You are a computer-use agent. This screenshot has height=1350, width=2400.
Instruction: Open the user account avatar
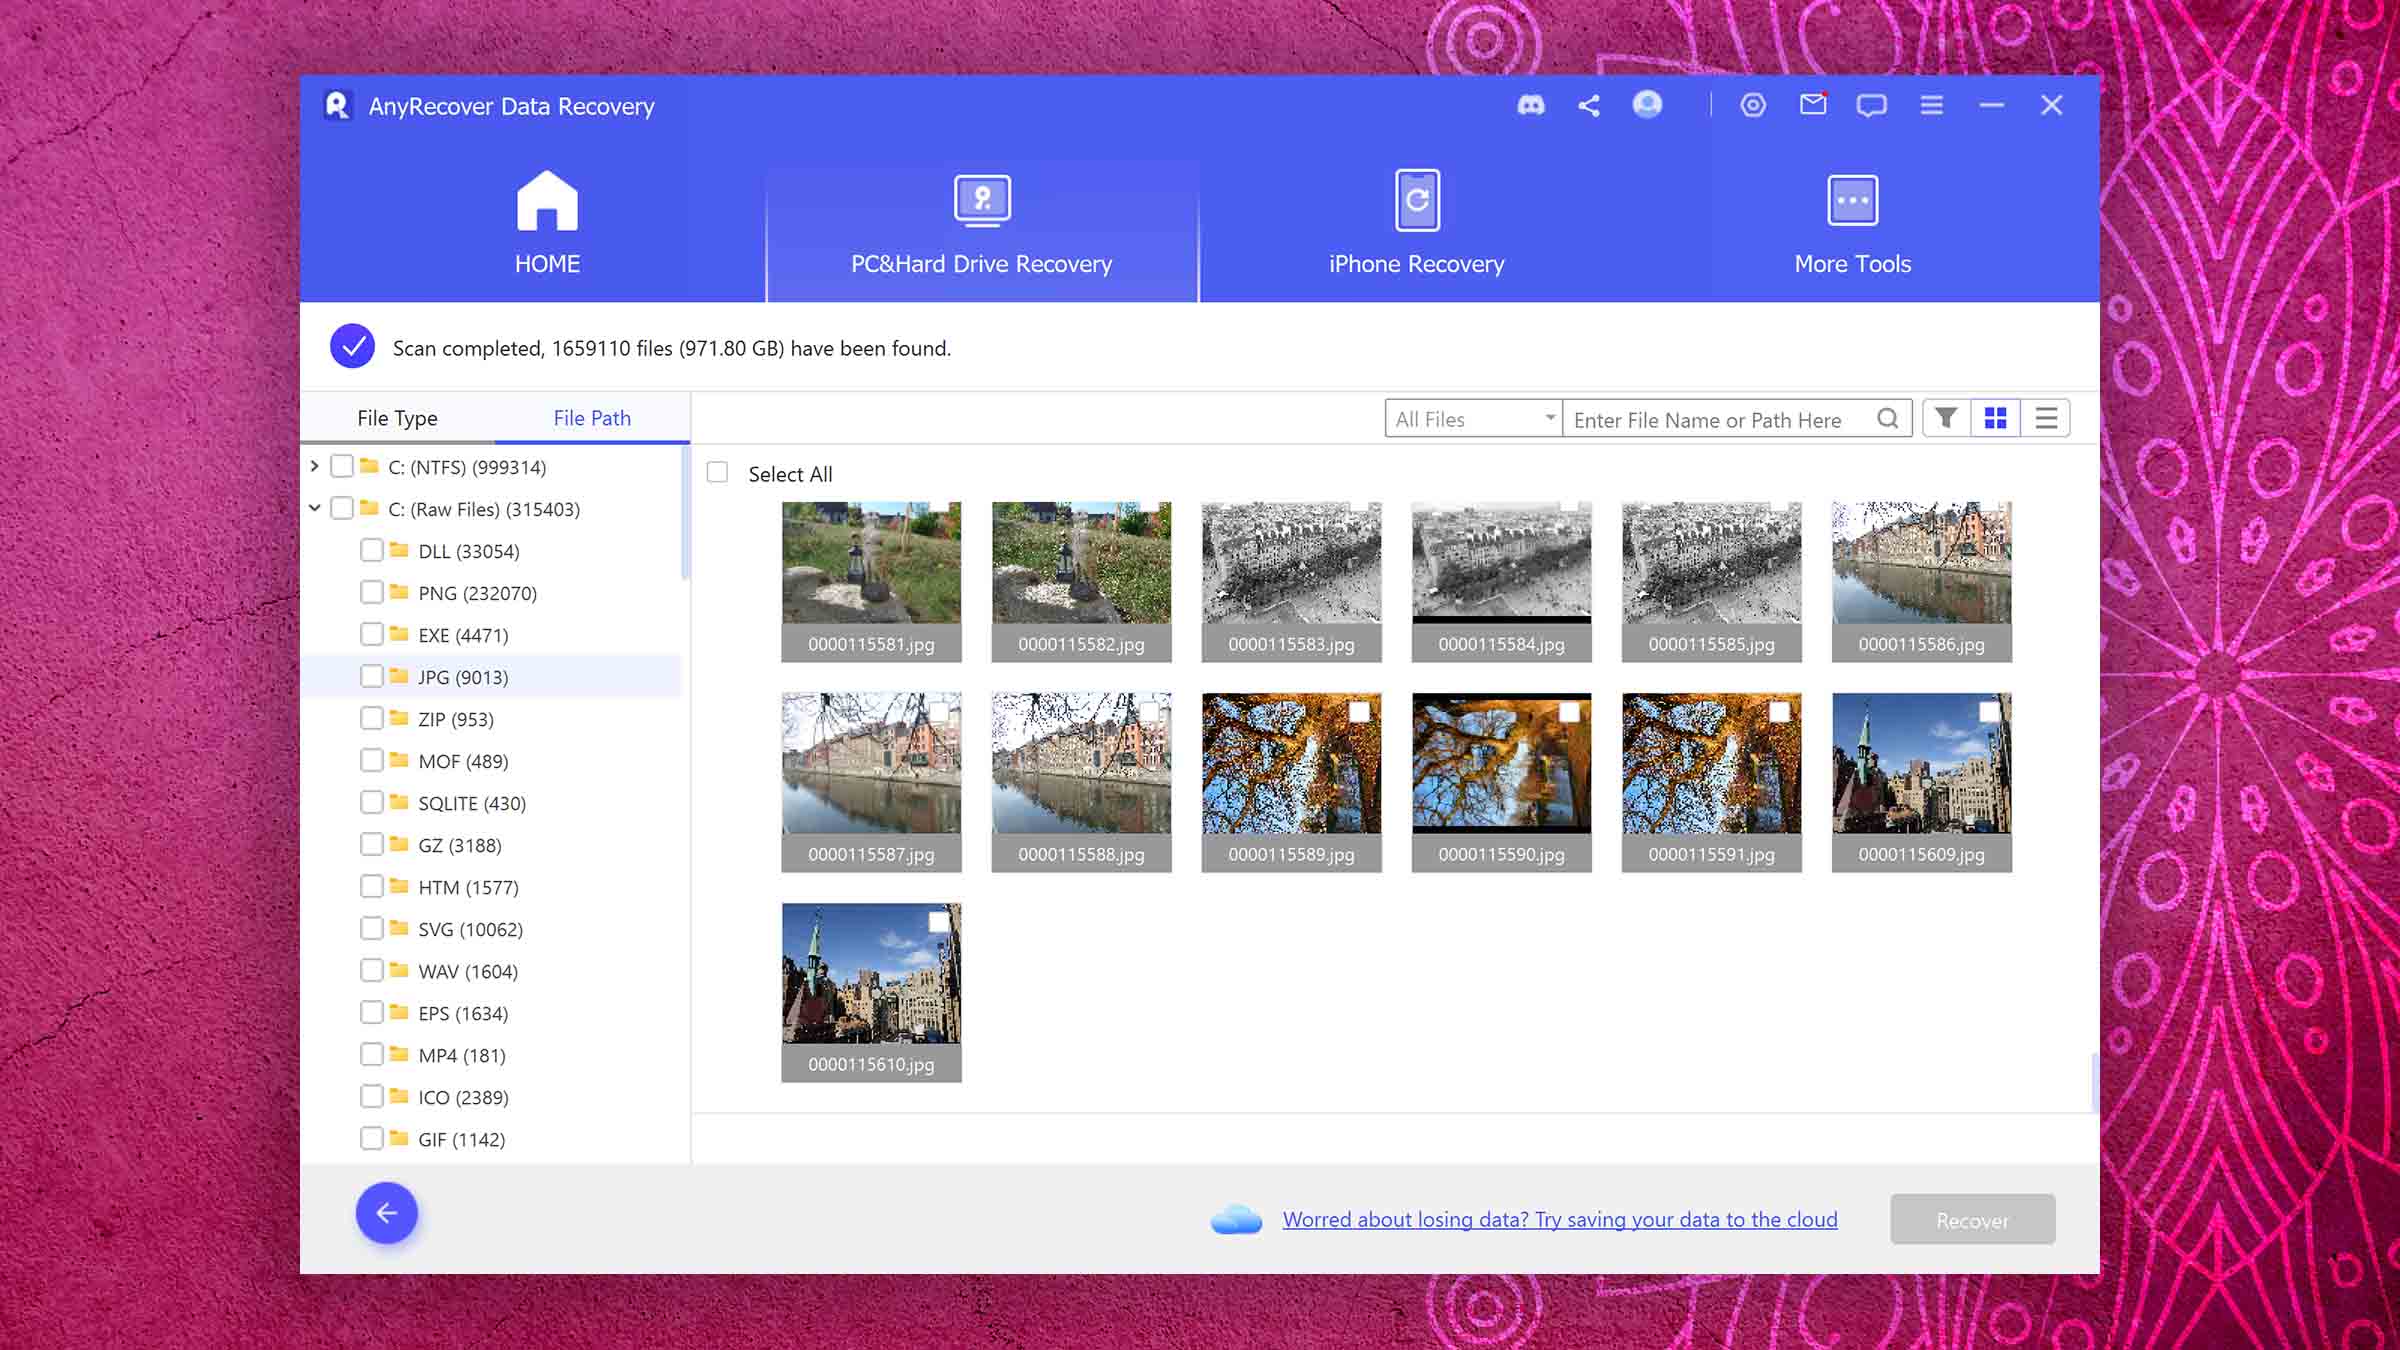[x=1647, y=104]
